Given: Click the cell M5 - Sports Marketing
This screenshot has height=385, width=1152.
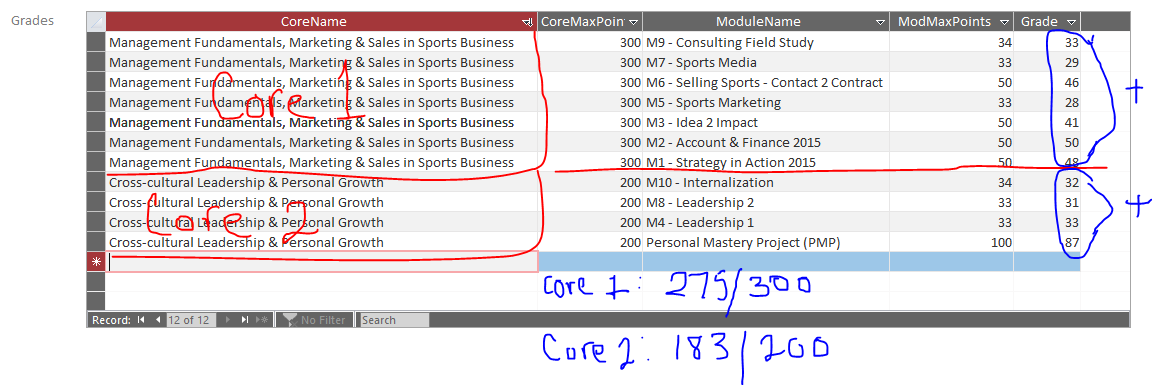Looking at the screenshot, I should (x=766, y=102).
